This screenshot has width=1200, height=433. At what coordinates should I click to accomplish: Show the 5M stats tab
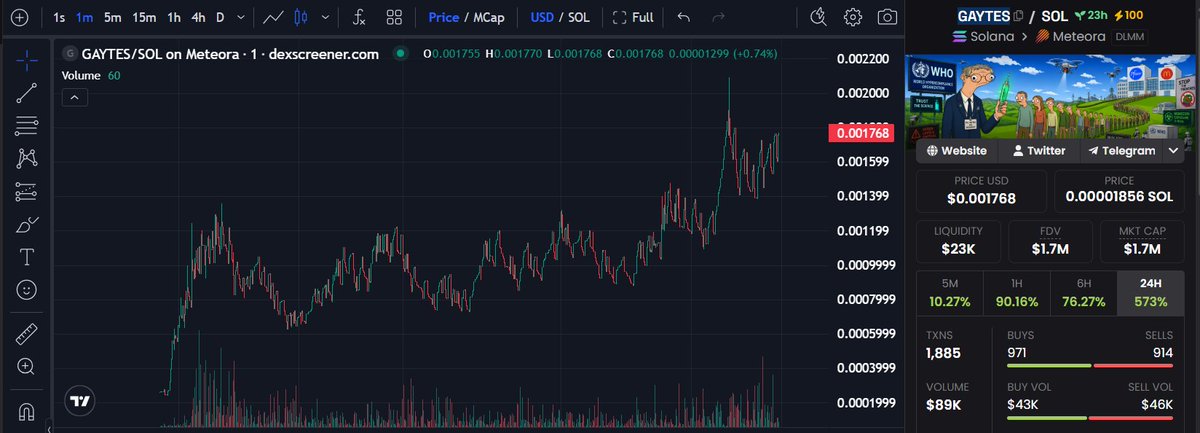949,292
